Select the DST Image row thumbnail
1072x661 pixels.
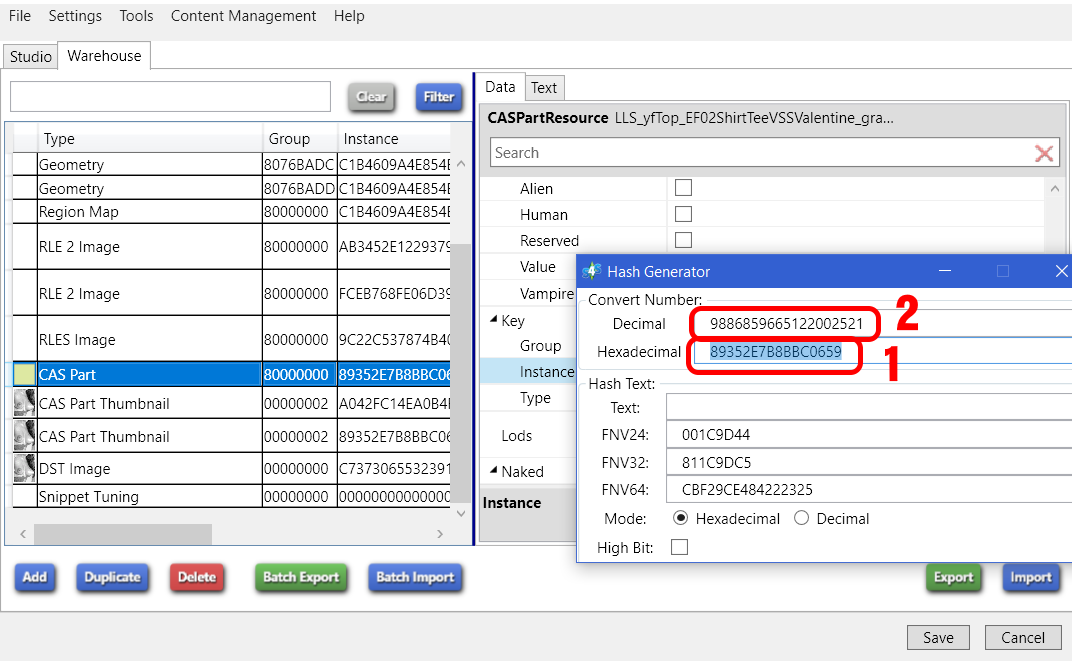coord(25,469)
